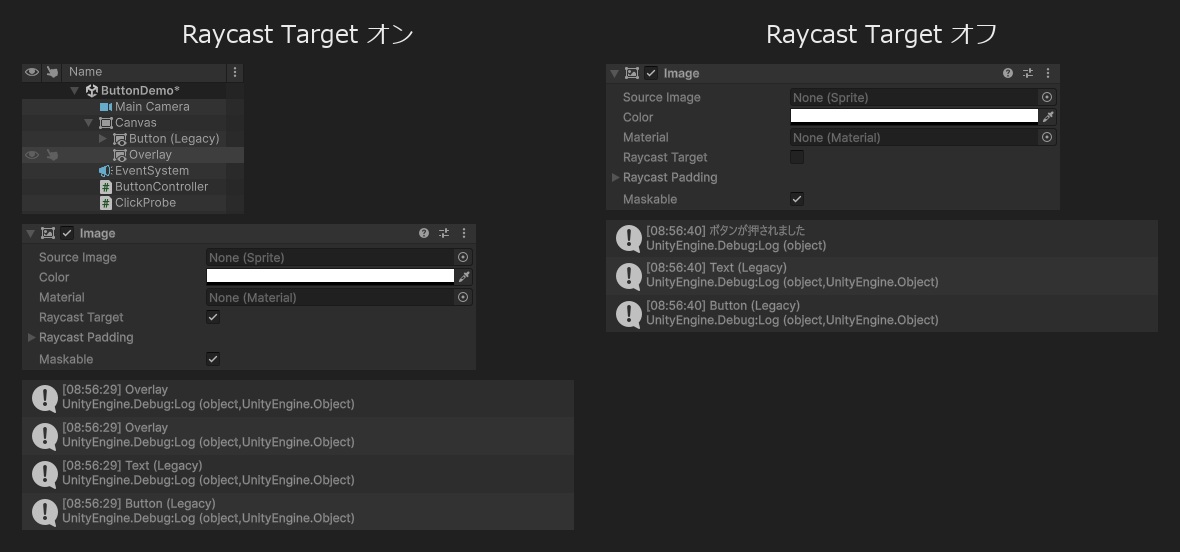Collapse the left Image component foldout
Screen dimensions: 1180x552
(30, 234)
